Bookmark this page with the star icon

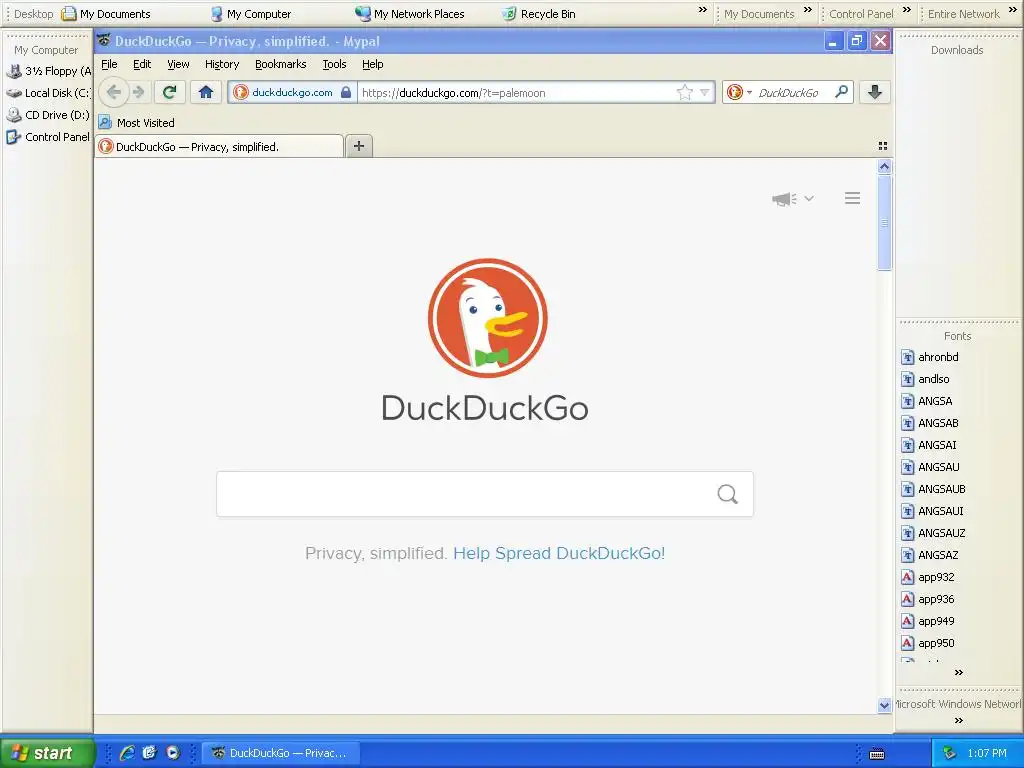(x=684, y=93)
